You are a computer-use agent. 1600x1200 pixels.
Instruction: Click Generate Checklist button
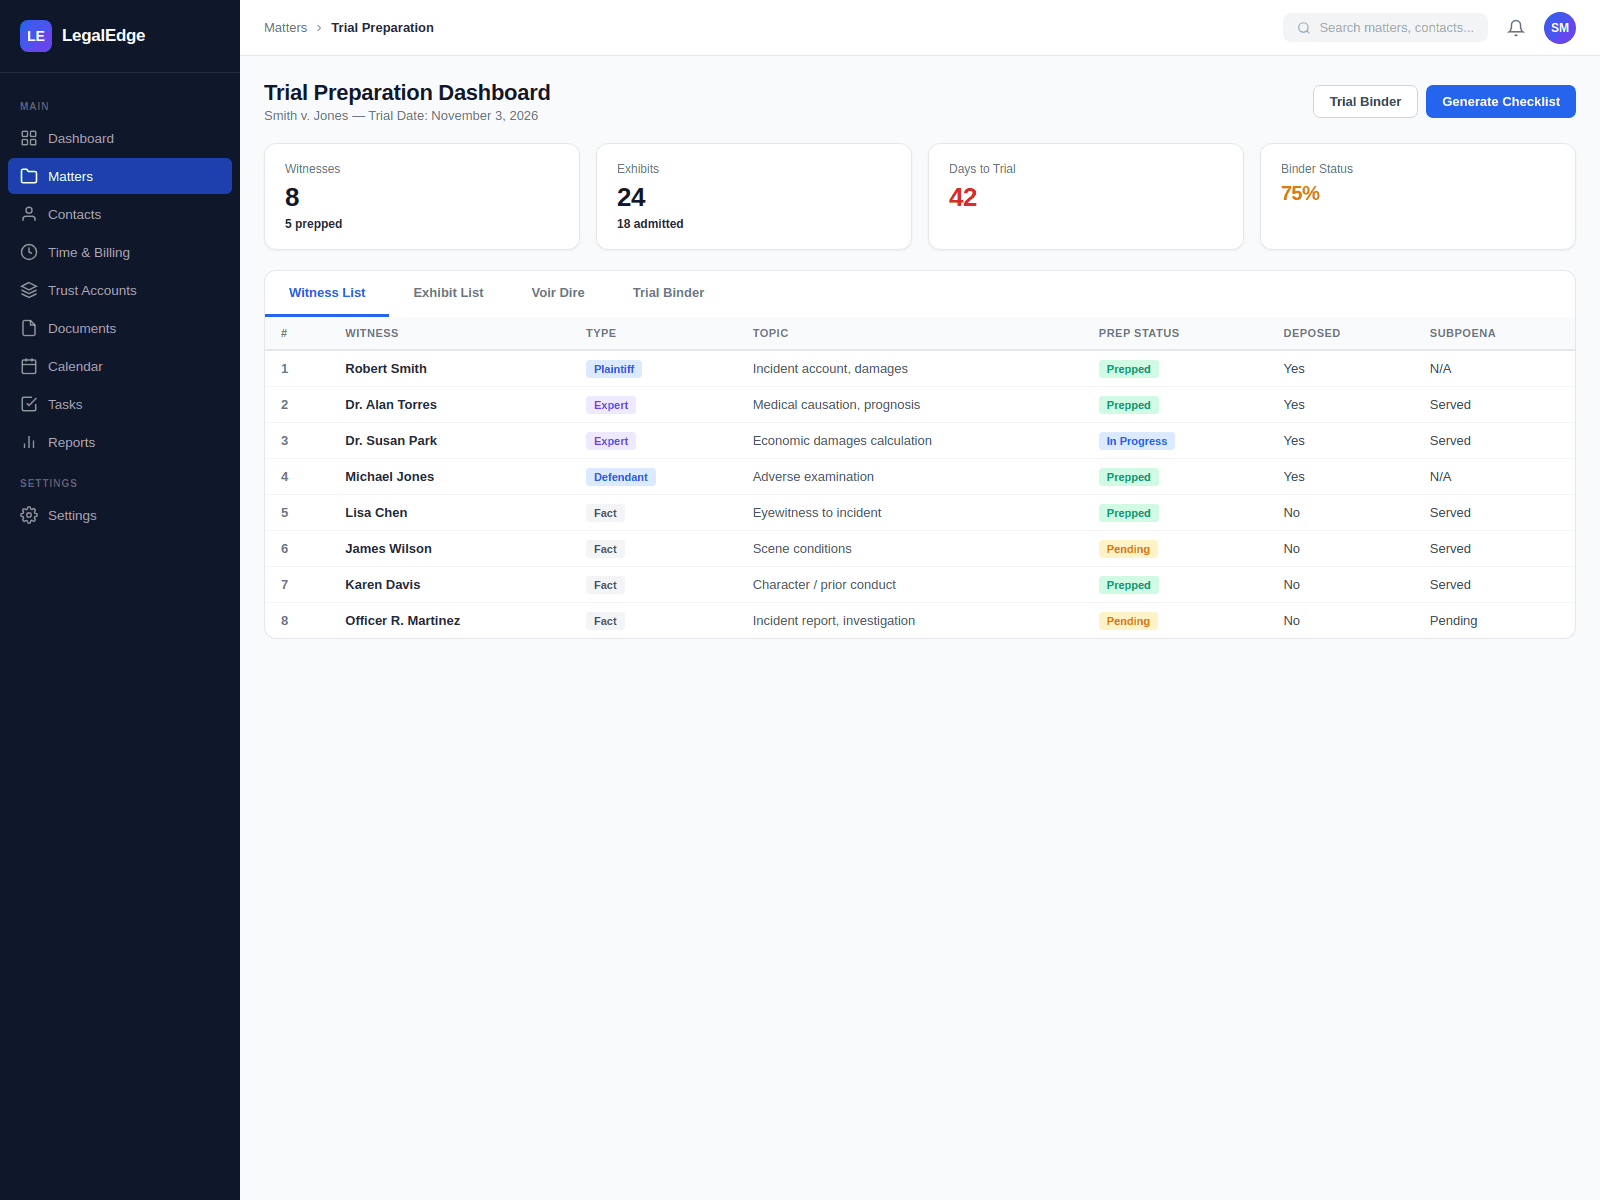coord(1500,102)
